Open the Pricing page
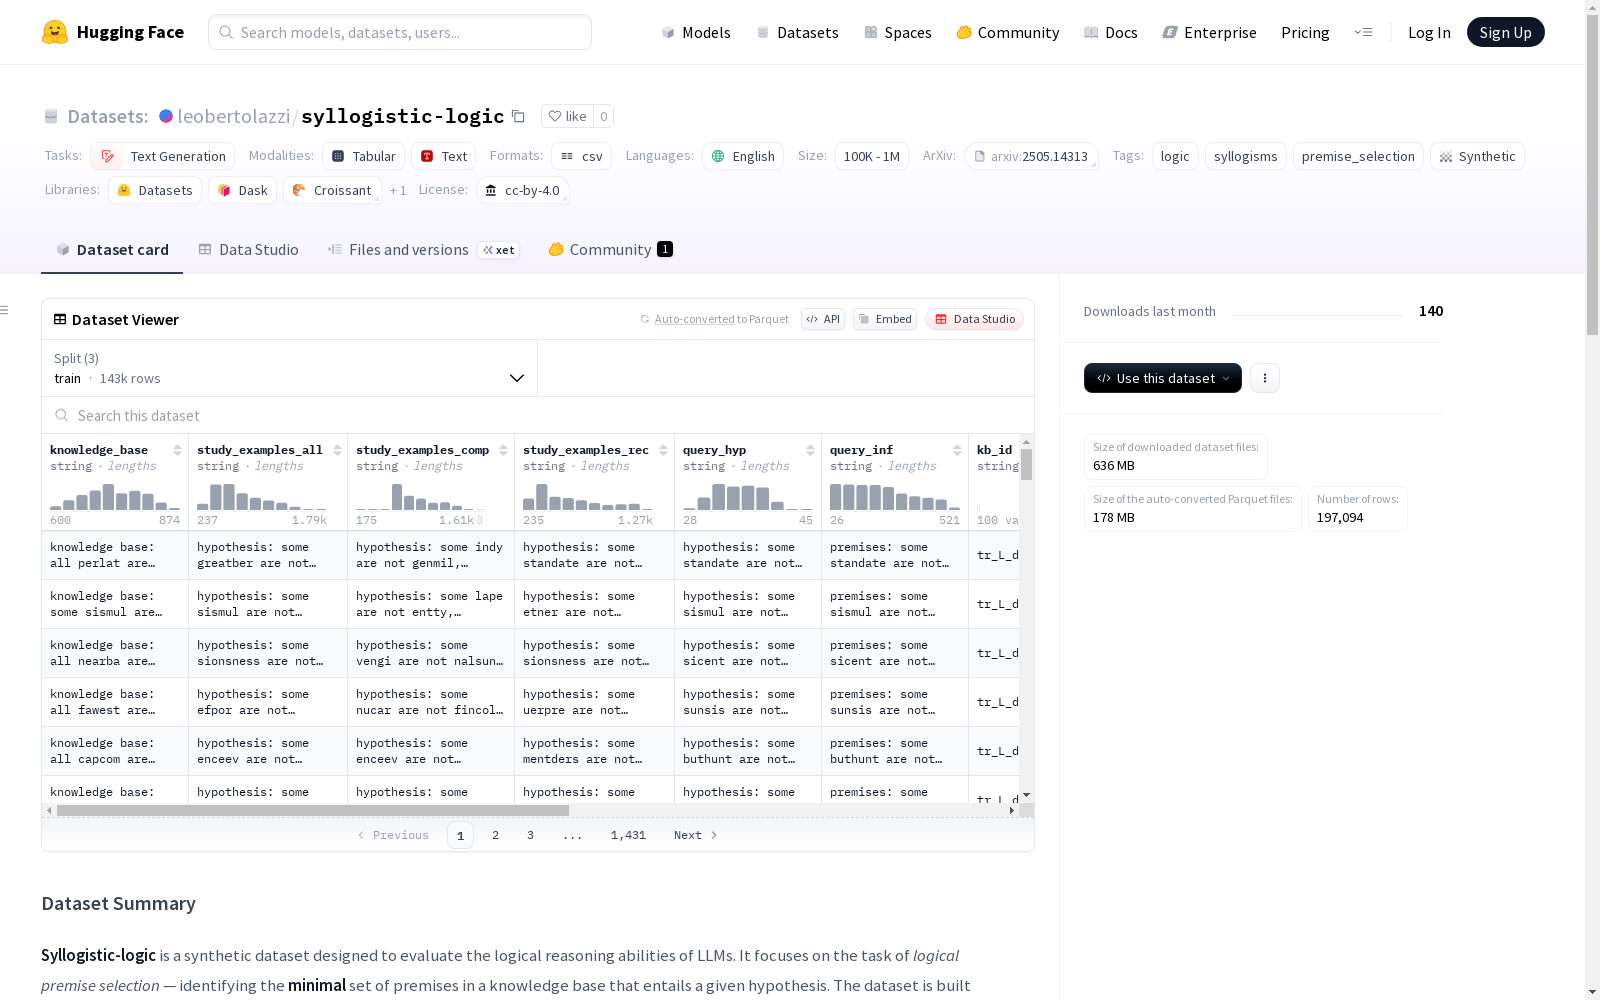 [x=1305, y=32]
